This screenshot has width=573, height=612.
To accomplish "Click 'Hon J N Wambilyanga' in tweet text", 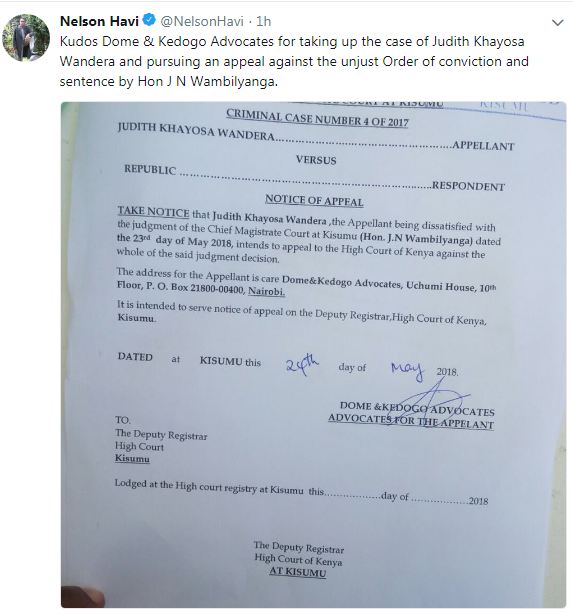I will (x=207, y=82).
